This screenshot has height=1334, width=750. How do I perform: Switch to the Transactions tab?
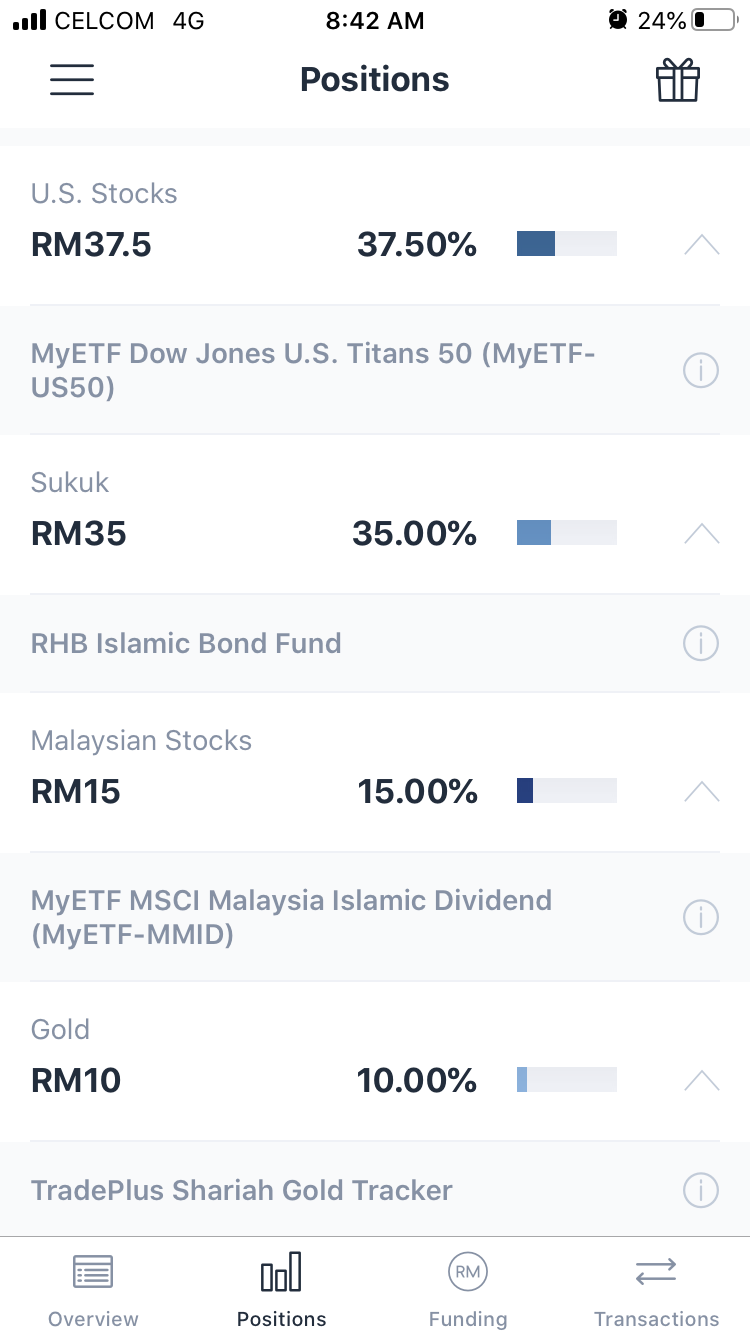pos(656,1290)
